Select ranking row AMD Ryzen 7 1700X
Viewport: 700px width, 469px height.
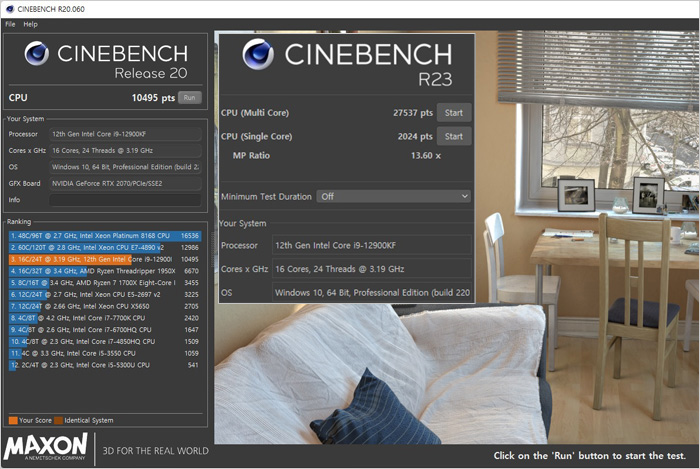point(104,282)
